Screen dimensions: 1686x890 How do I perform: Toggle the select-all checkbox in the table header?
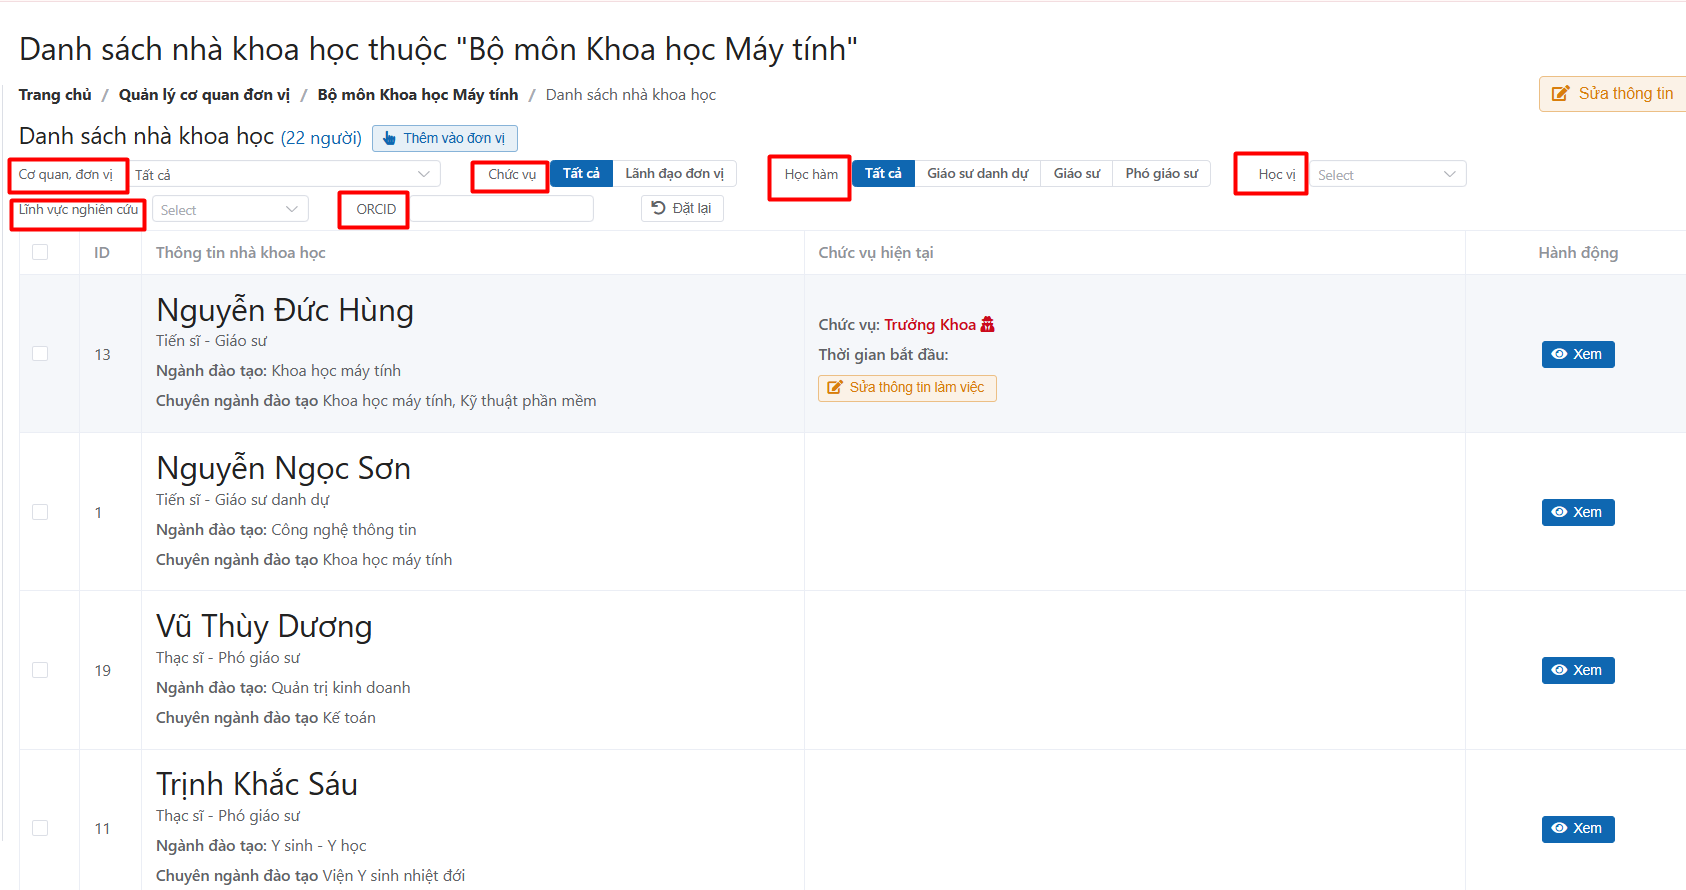pyautogui.click(x=40, y=252)
